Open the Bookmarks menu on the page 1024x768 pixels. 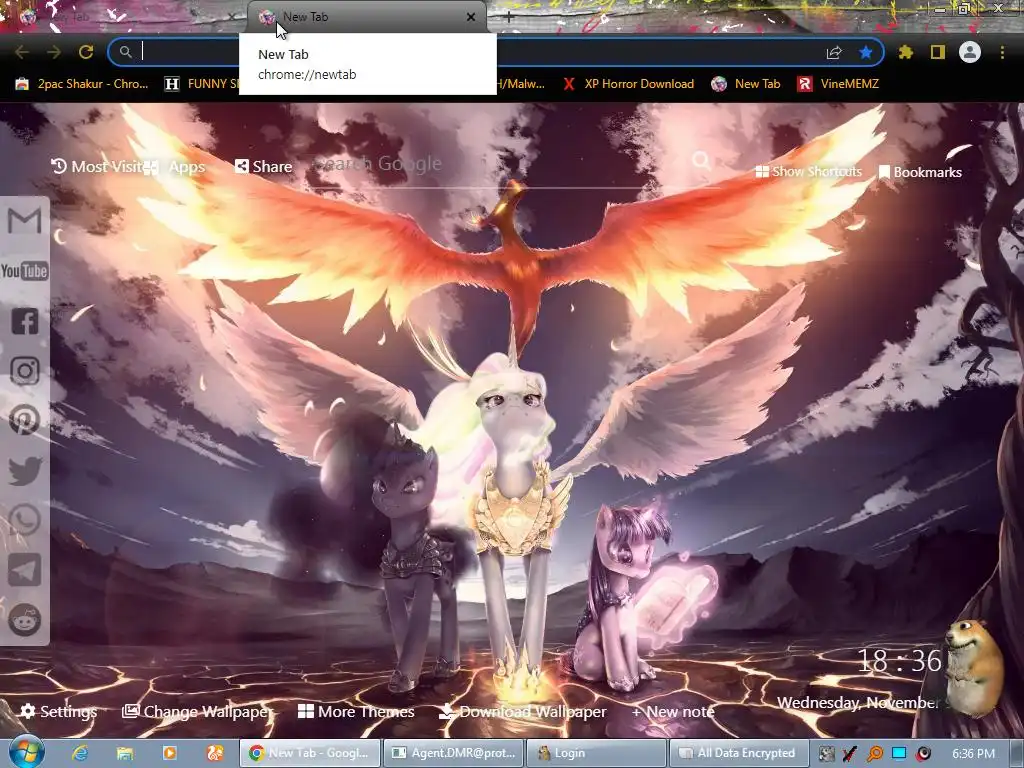[x=921, y=172]
